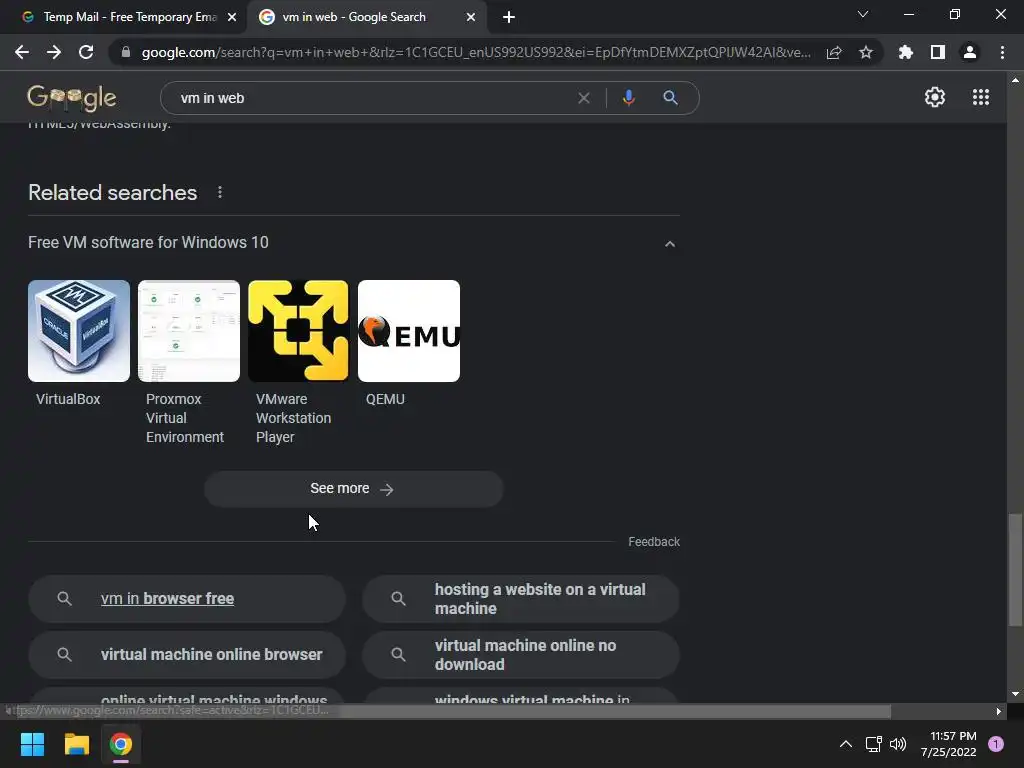Open the QEMU thumbnail

(x=409, y=330)
